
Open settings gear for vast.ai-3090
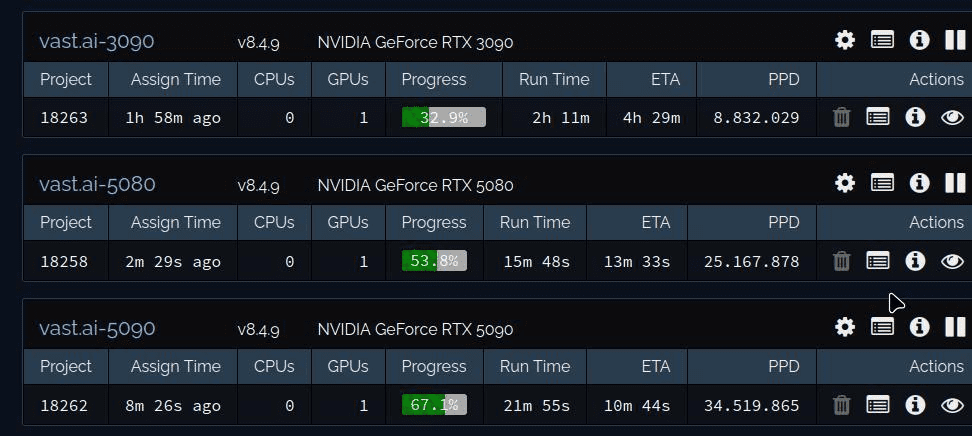click(845, 40)
